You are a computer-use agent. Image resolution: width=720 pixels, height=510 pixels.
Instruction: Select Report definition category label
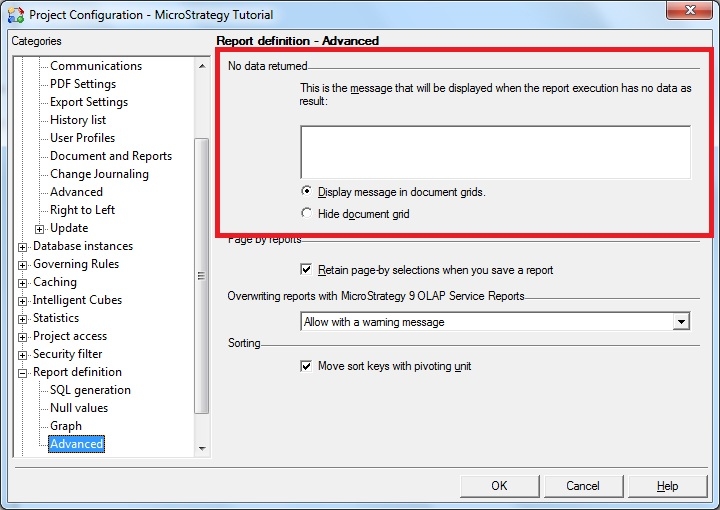coord(78,372)
